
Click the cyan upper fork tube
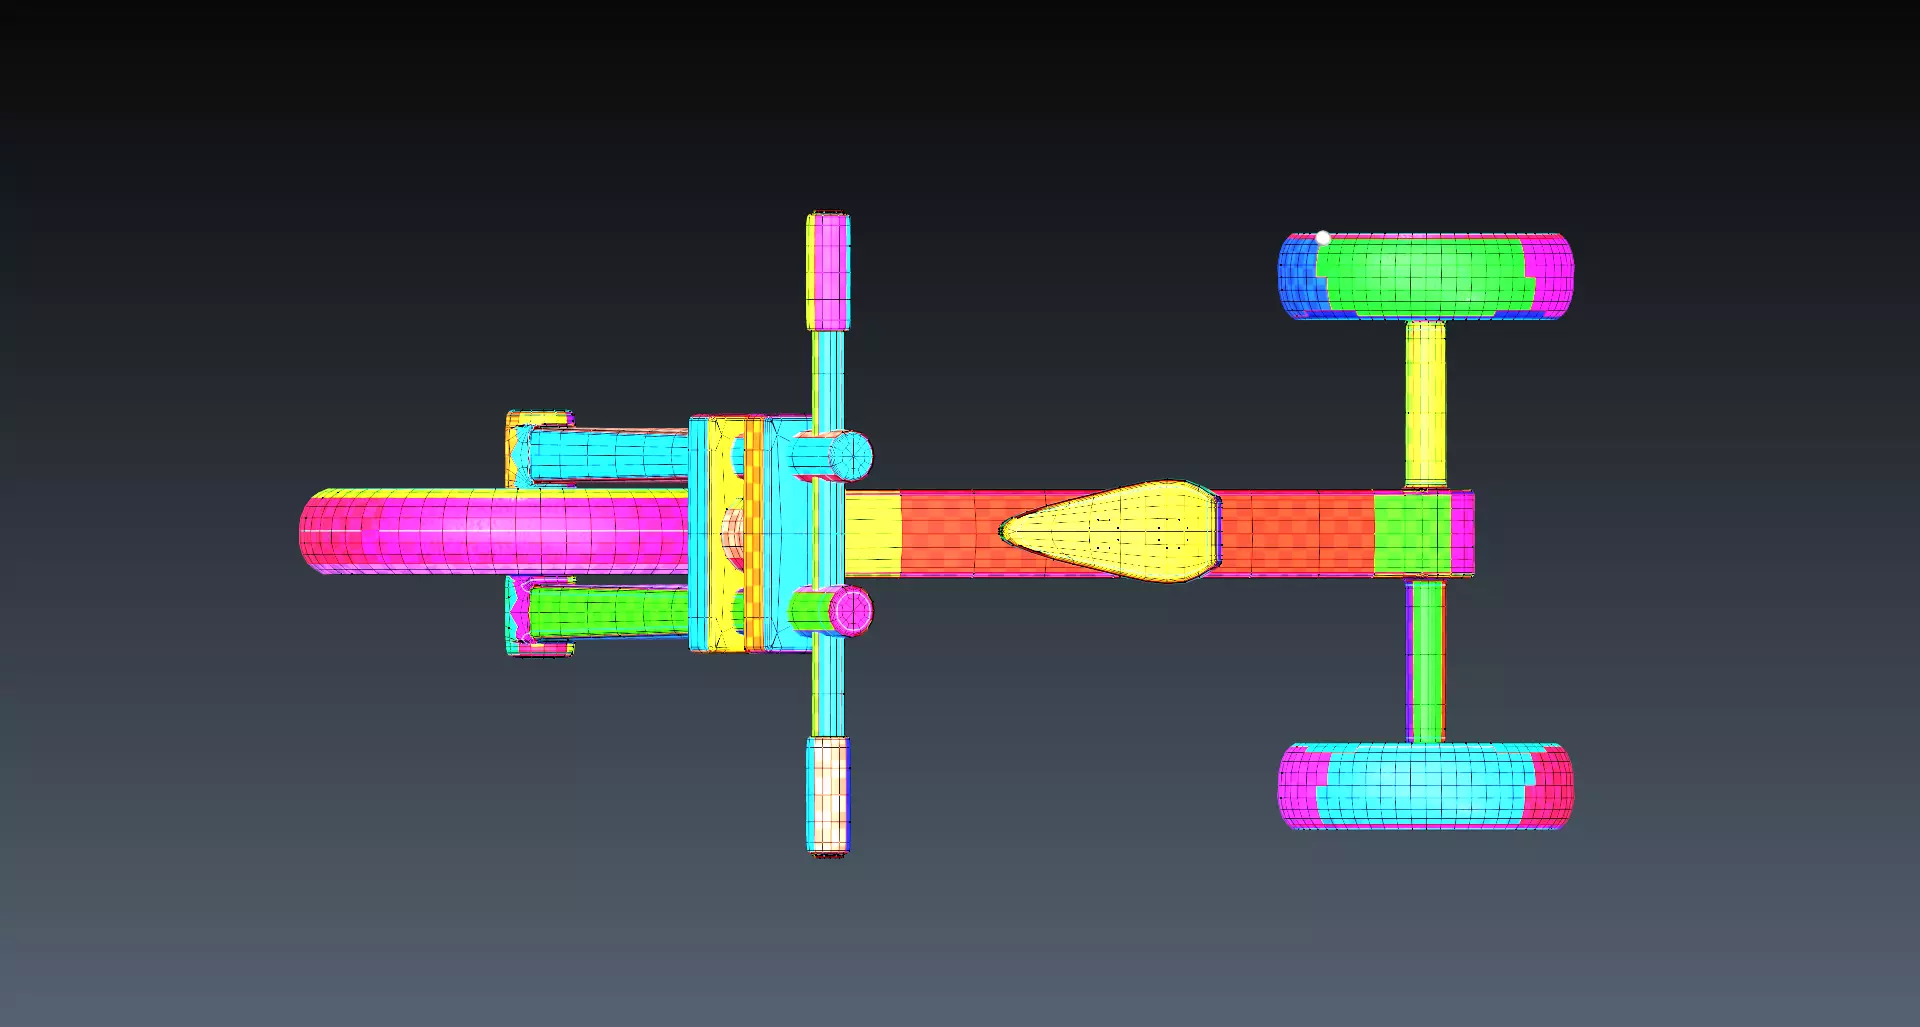tap(608, 455)
